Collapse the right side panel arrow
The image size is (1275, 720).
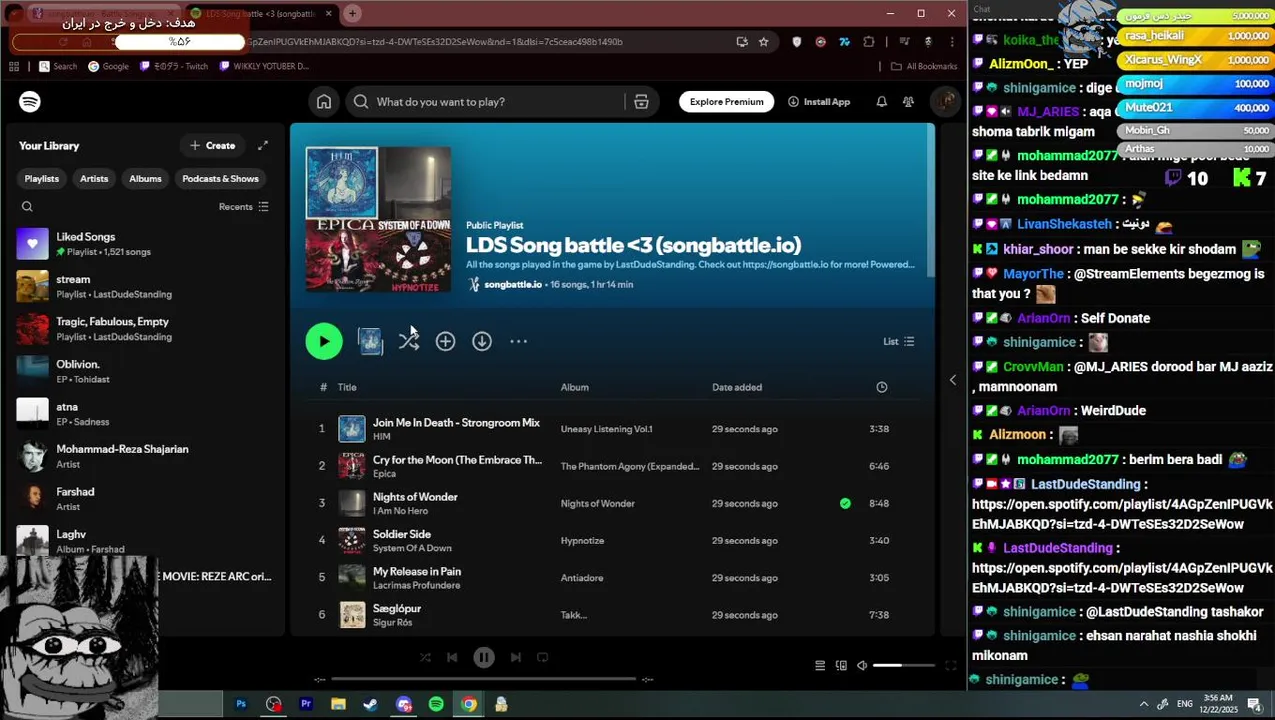click(x=952, y=380)
